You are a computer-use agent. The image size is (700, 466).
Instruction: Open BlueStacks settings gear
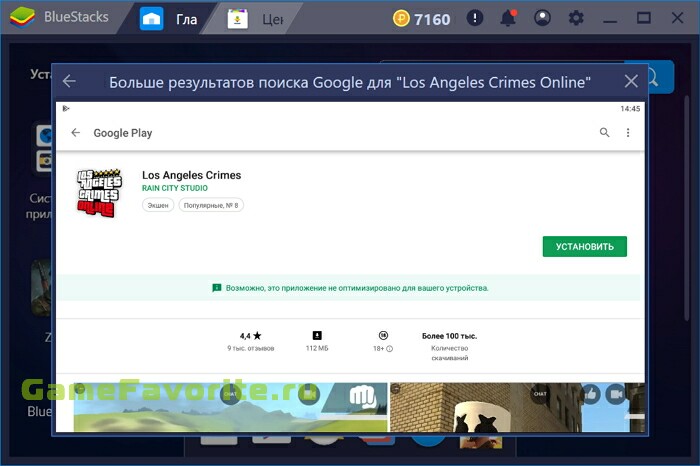pos(576,18)
